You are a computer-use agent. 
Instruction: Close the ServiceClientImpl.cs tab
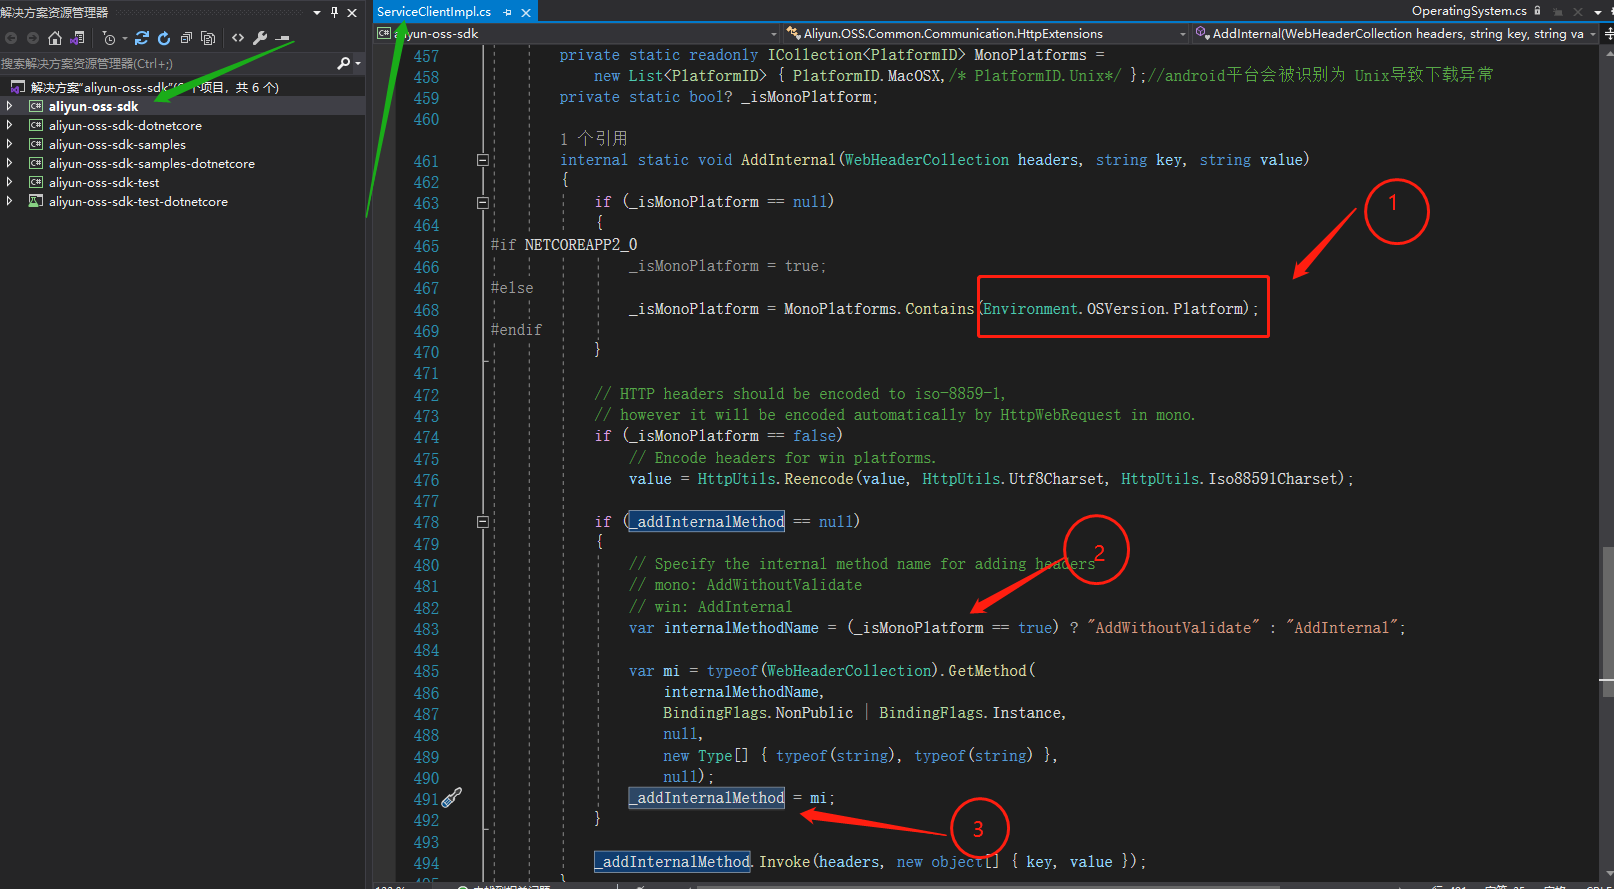click(x=526, y=13)
